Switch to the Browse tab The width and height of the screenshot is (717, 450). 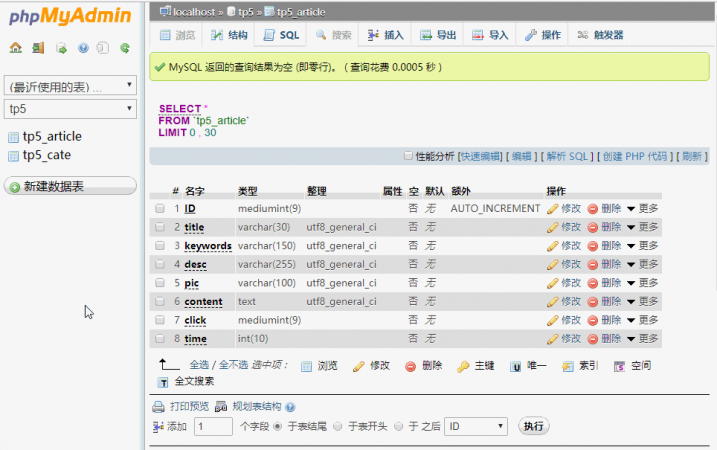click(177, 35)
